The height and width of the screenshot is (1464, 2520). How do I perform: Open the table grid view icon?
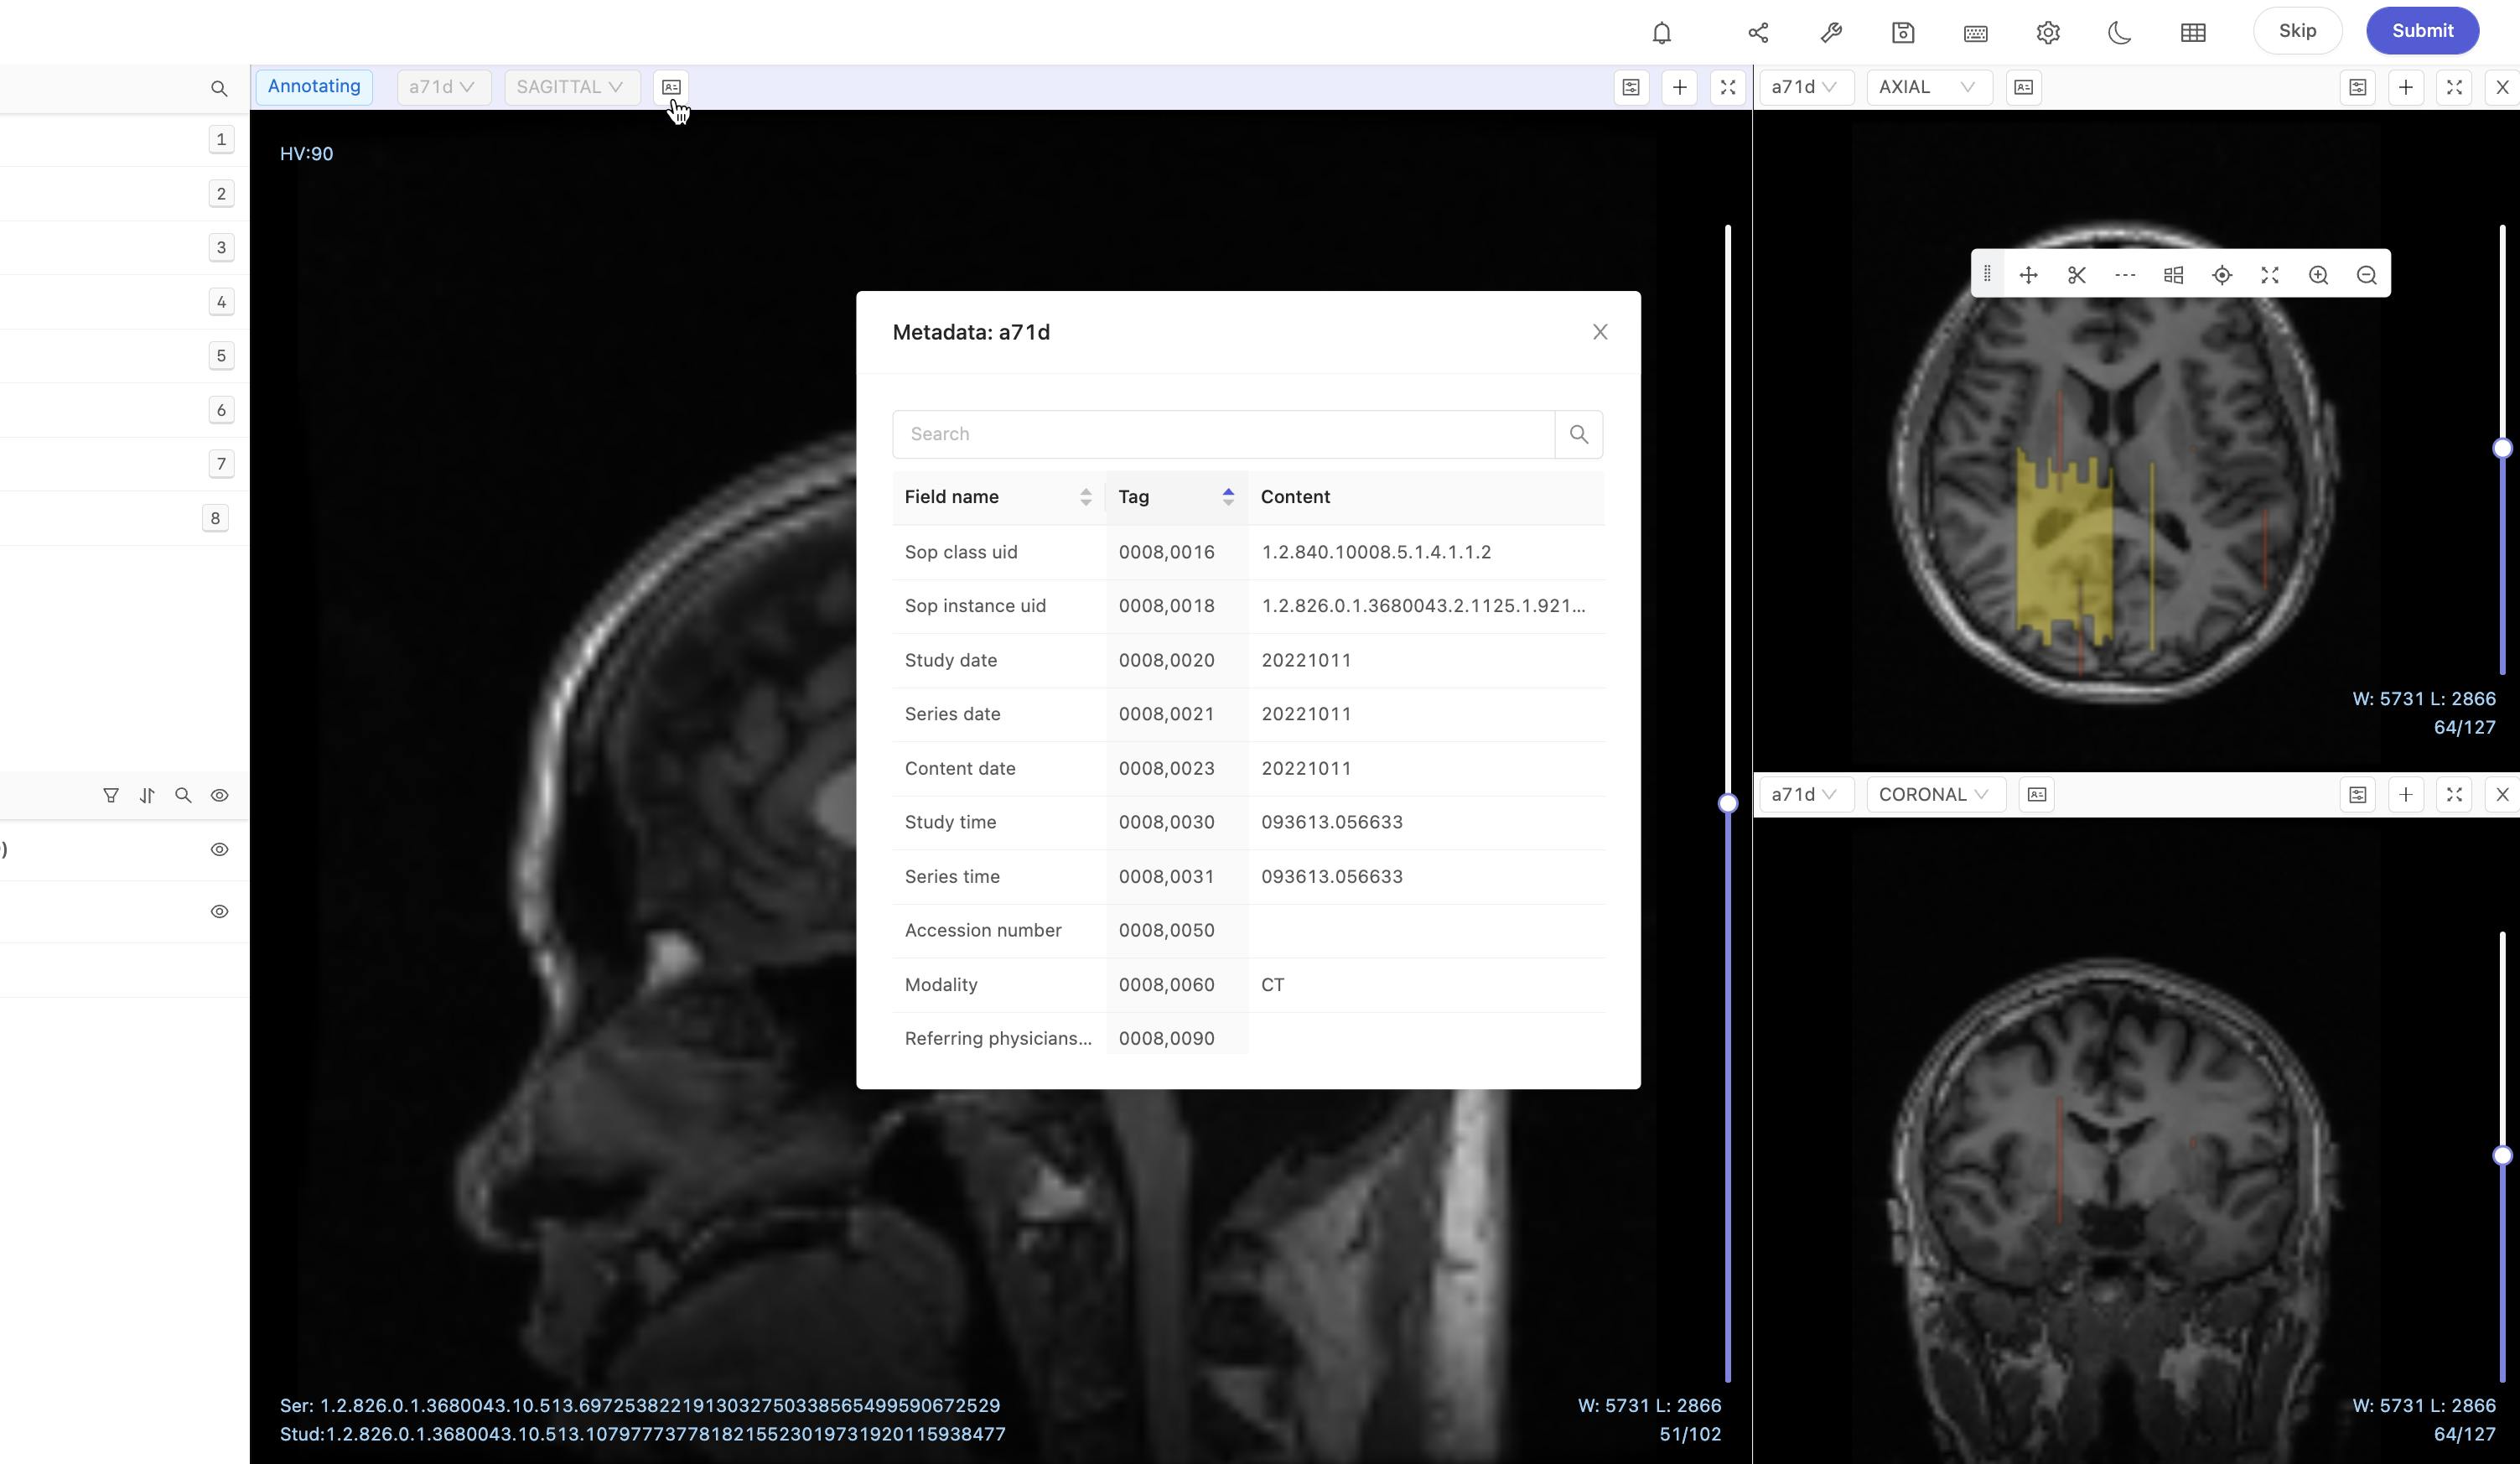[2193, 33]
